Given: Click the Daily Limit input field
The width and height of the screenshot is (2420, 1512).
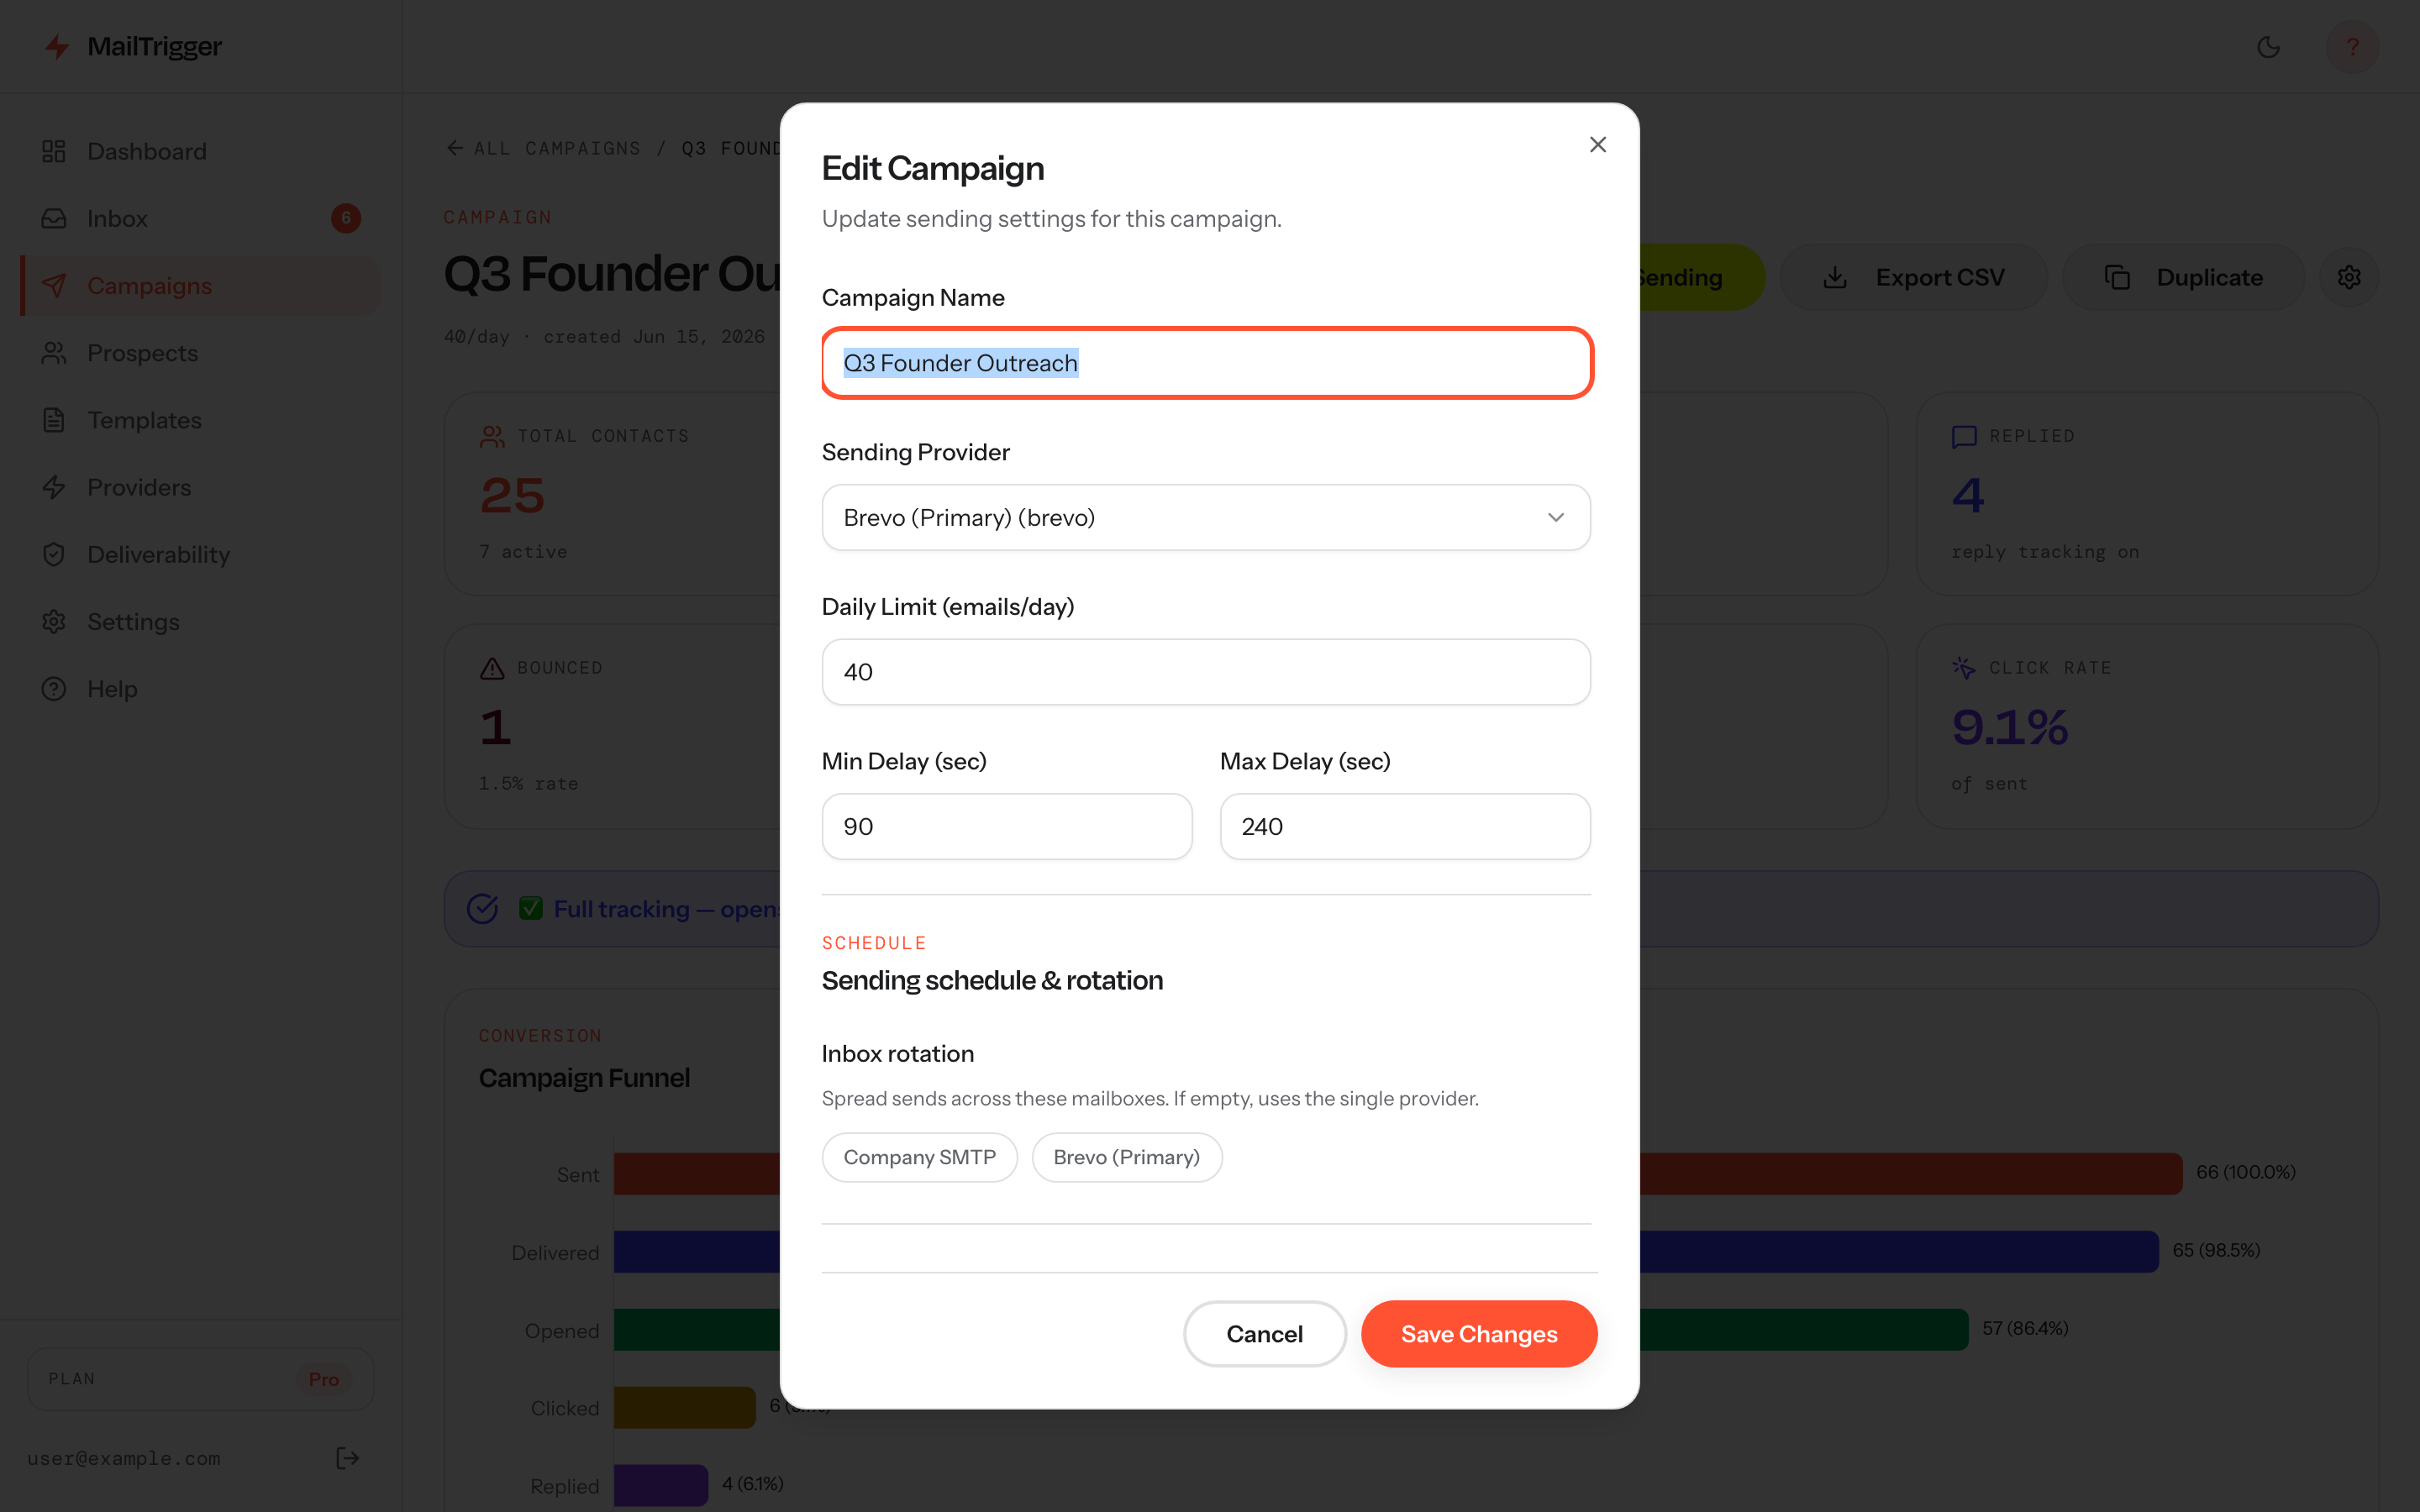Looking at the screenshot, I should (1206, 672).
